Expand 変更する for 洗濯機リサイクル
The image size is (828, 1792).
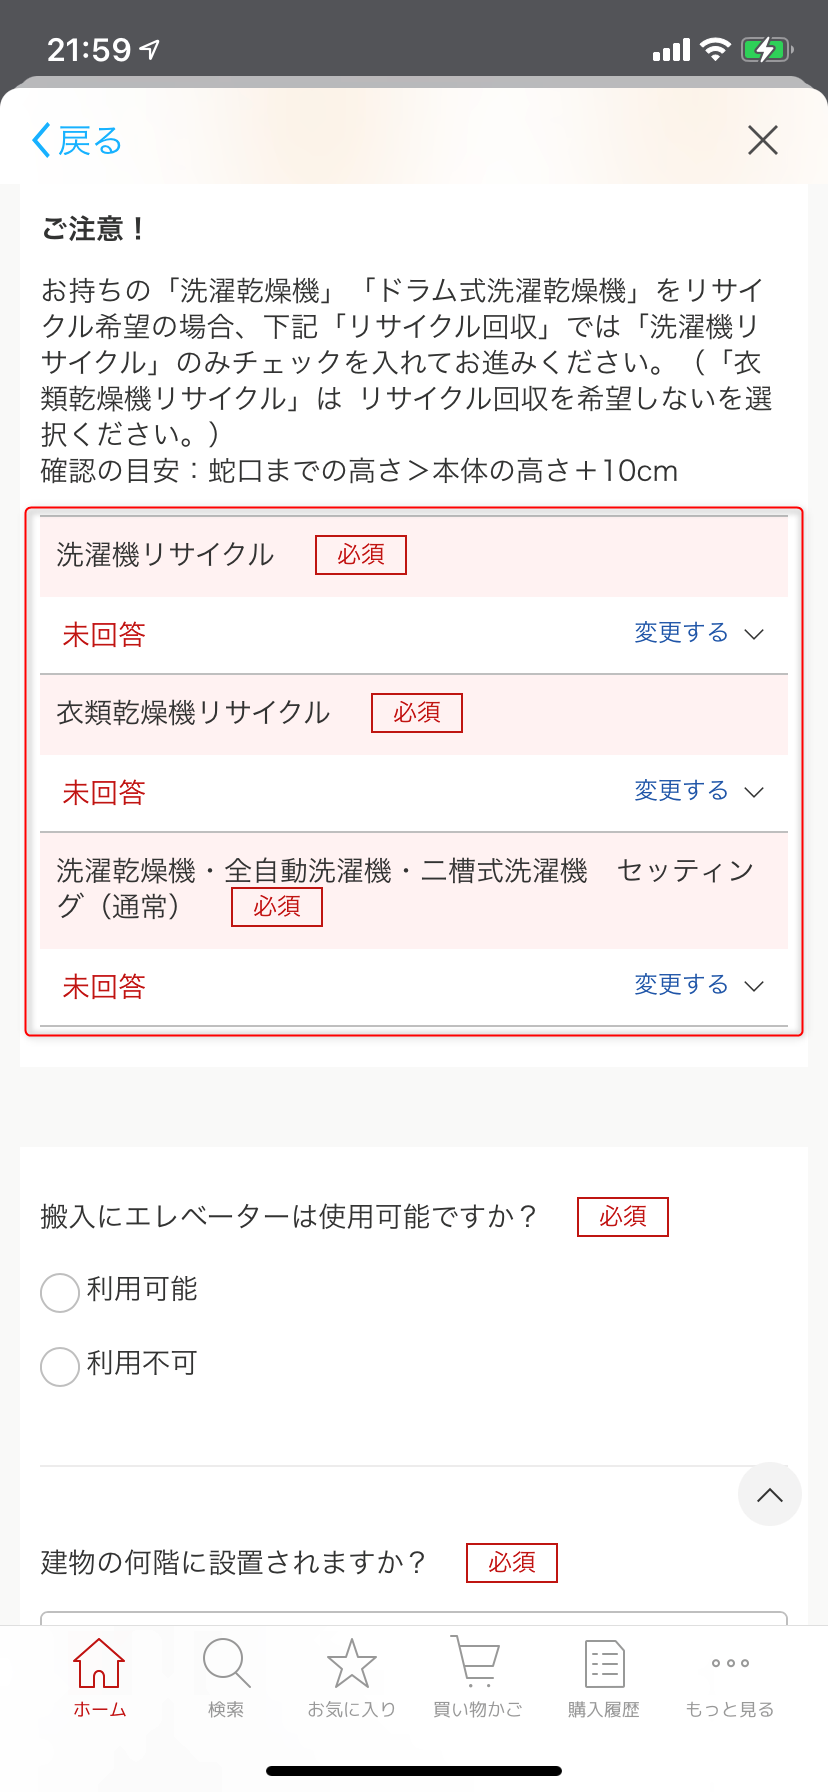pos(699,633)
